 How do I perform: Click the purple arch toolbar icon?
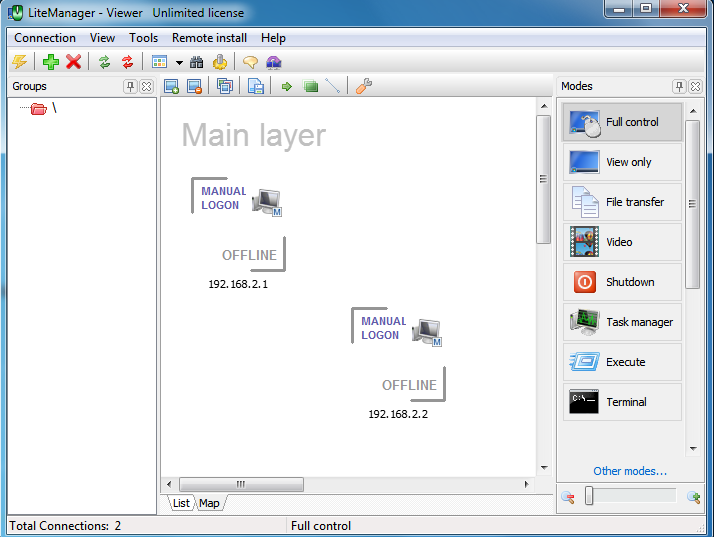tap(274, 62)
